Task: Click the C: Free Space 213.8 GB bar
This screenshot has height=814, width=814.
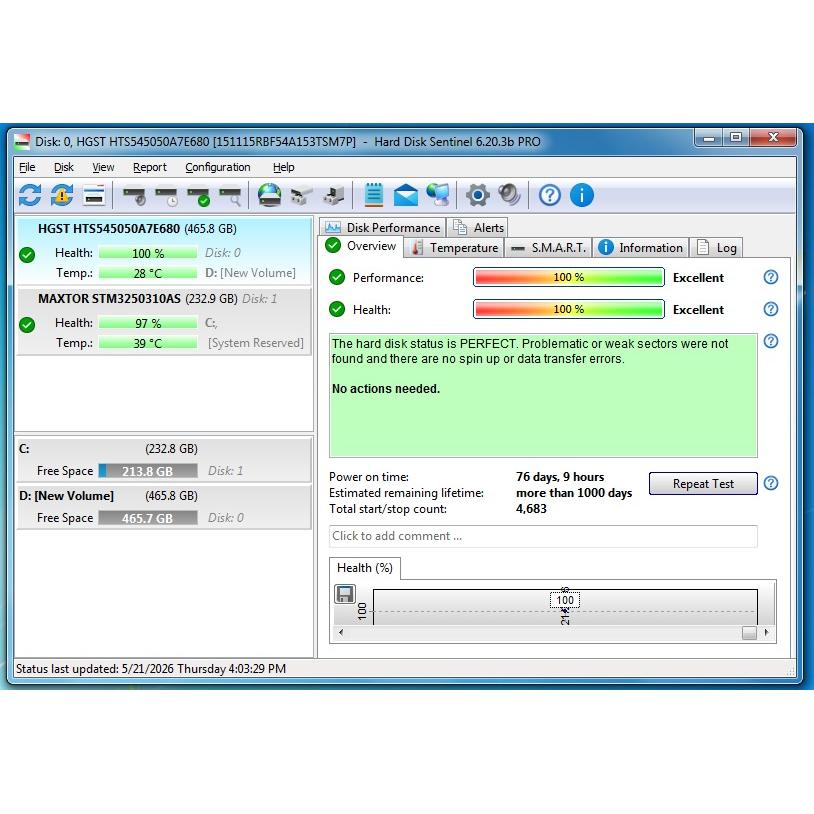Action: point(148,471)
